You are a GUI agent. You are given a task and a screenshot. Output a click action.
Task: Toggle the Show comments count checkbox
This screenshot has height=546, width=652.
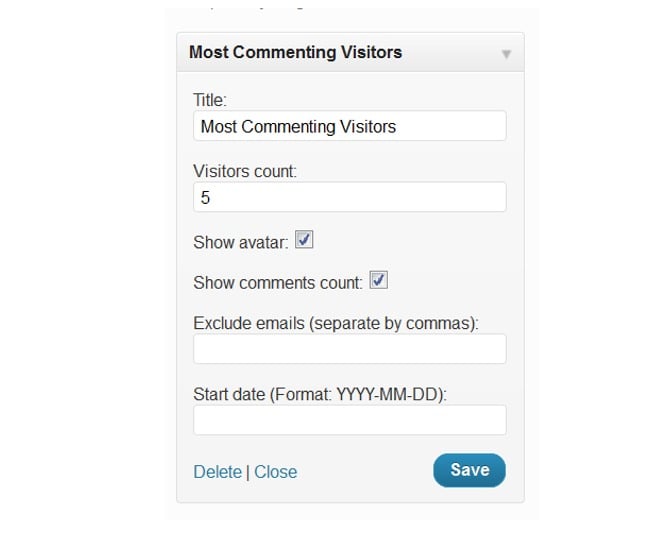(378, 281)
